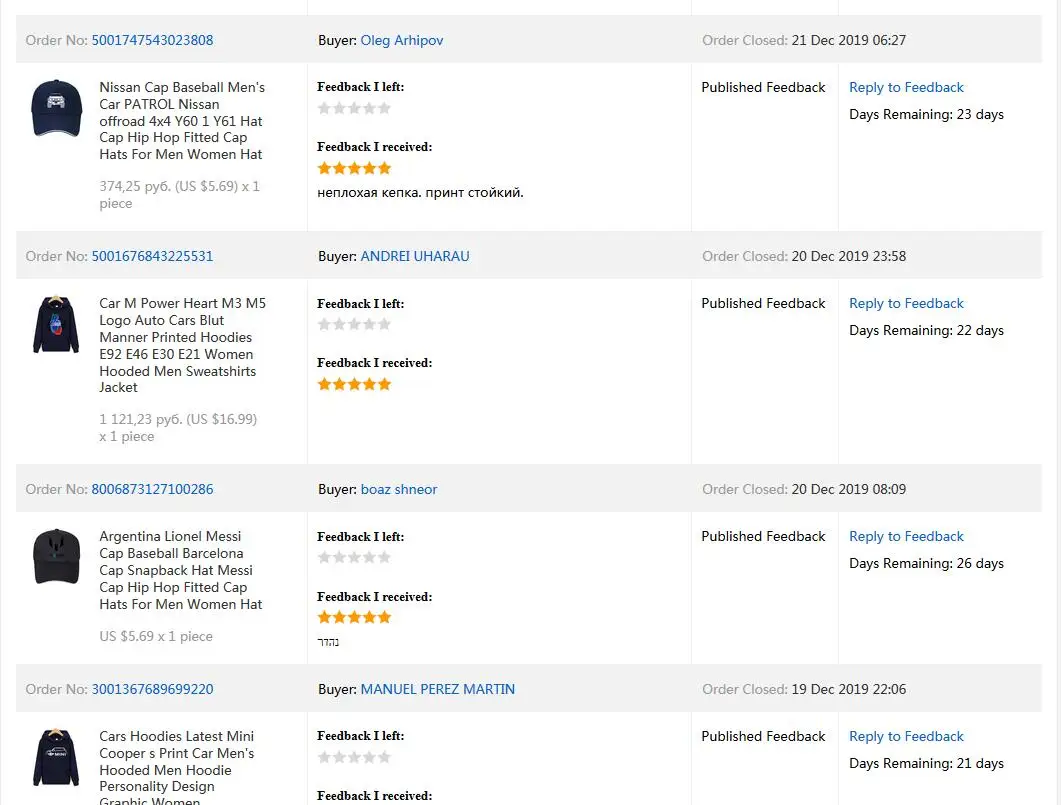The image size is (1061, 805).
Task: Reply to Feedback for ANDREI UHARAU order
Action: (x=906, y=303)
